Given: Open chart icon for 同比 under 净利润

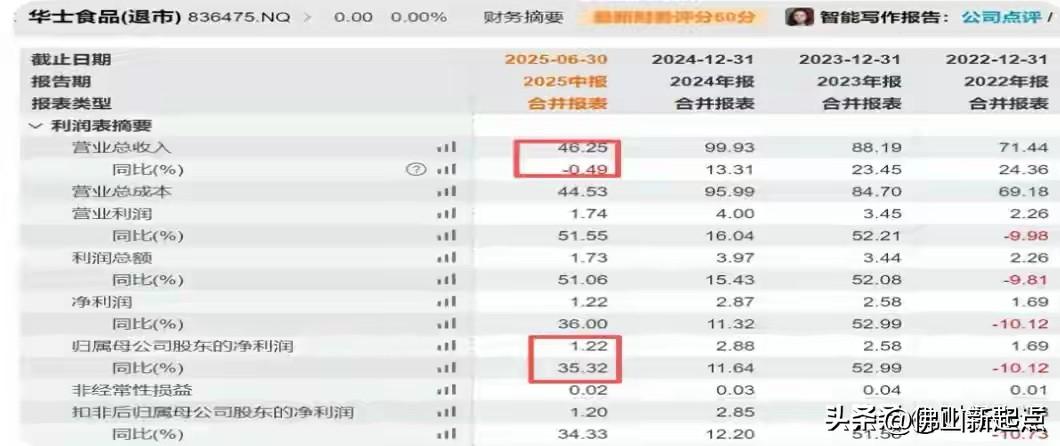Looking at the screenshot, I should pyautogui.click(x=446, y=324).
